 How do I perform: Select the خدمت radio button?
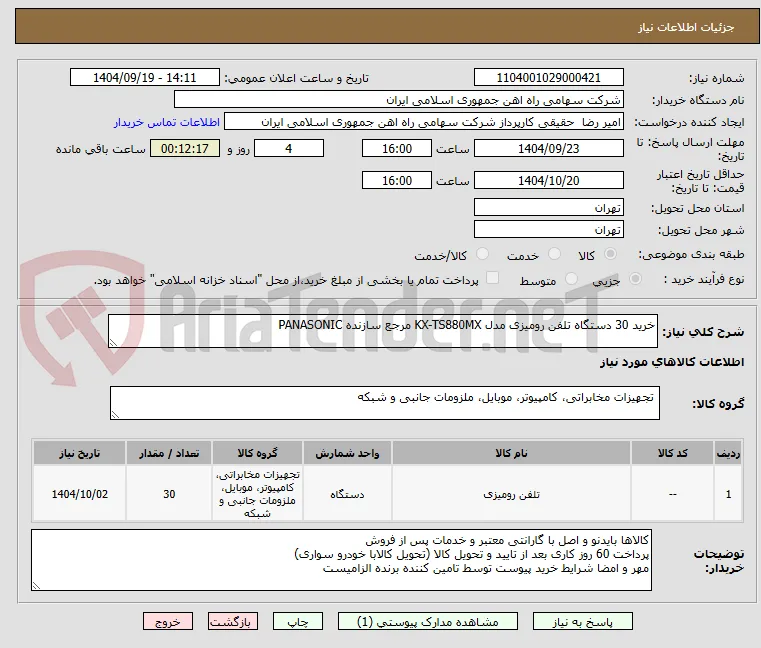pos(554,254)
